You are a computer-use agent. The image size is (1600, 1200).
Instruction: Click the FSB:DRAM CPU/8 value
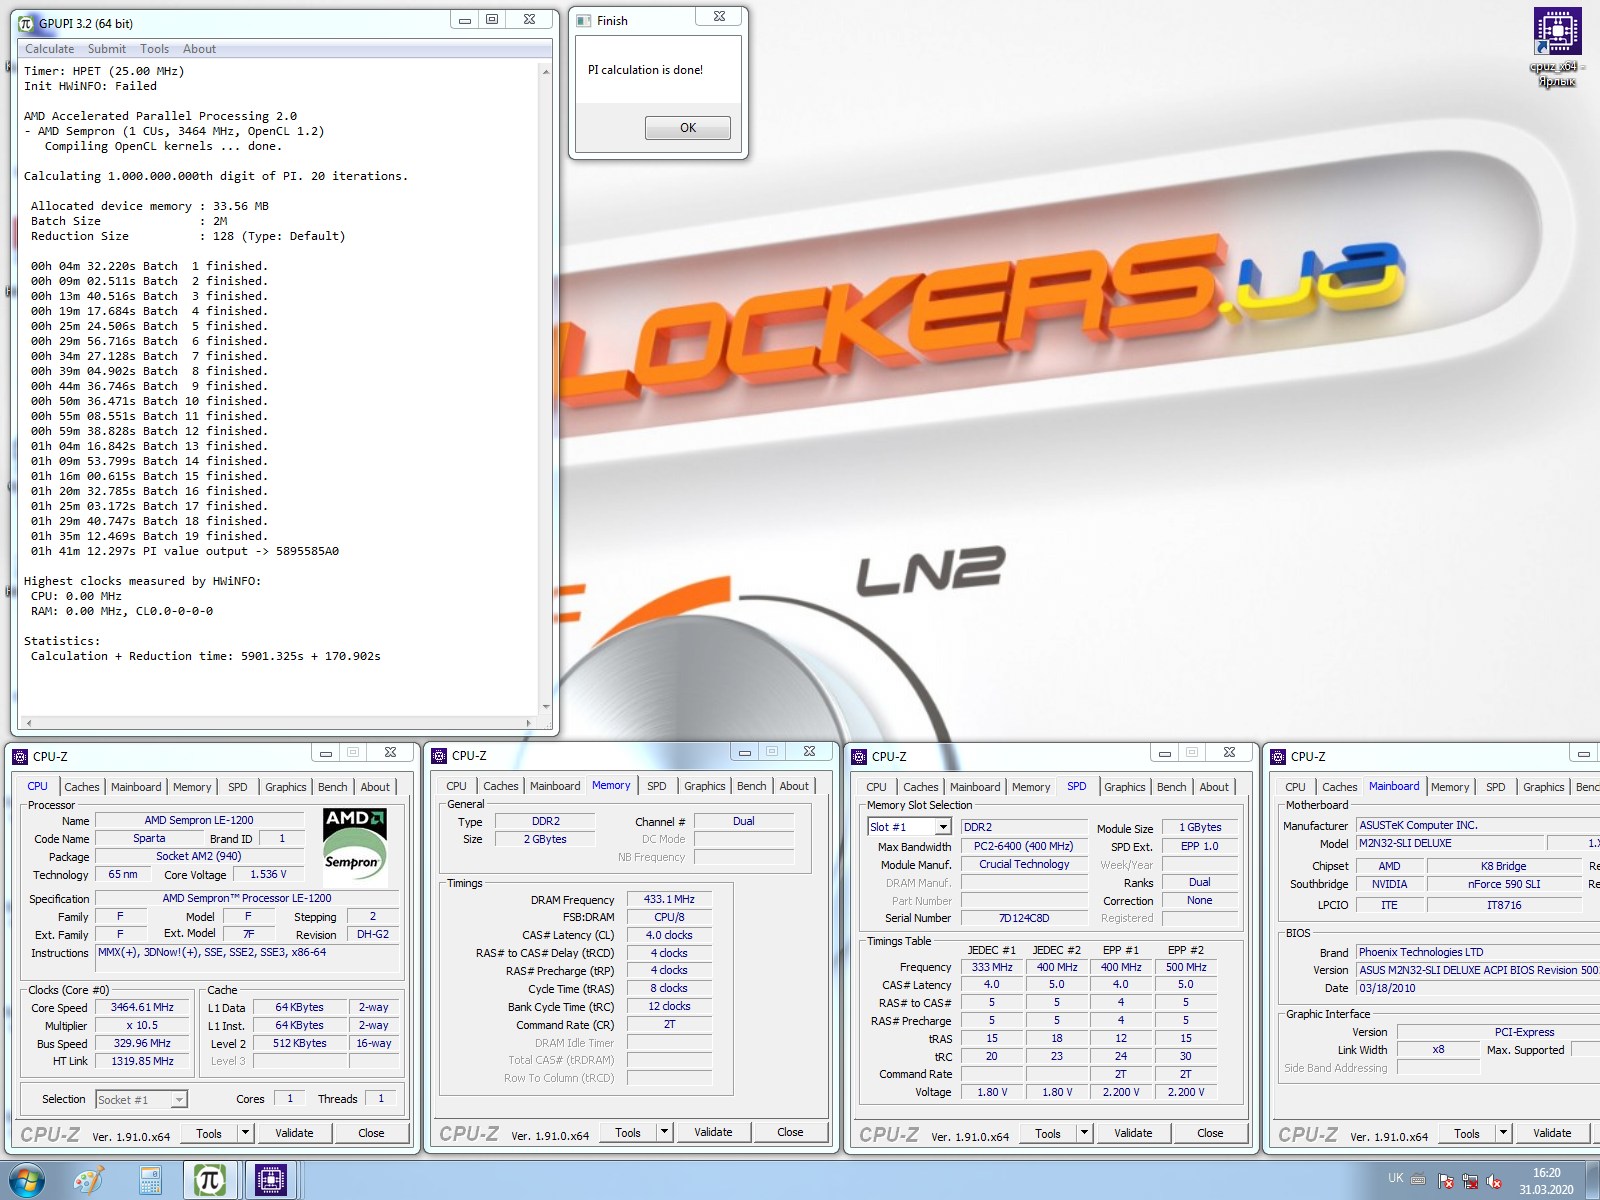coord(669,917)
